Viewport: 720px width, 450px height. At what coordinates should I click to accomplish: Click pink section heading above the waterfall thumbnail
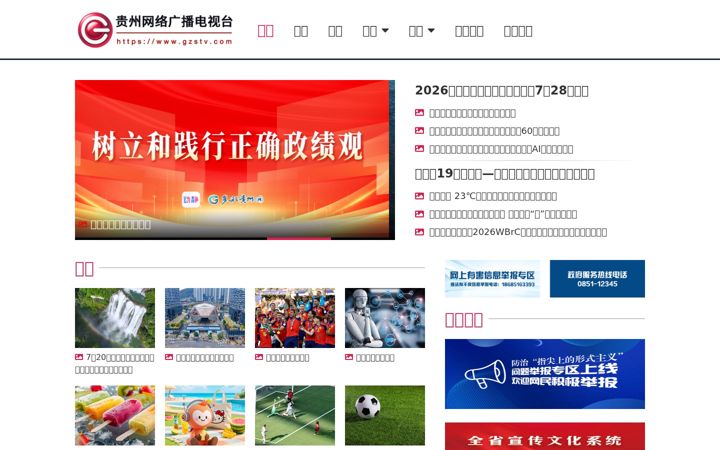[84, 269]
